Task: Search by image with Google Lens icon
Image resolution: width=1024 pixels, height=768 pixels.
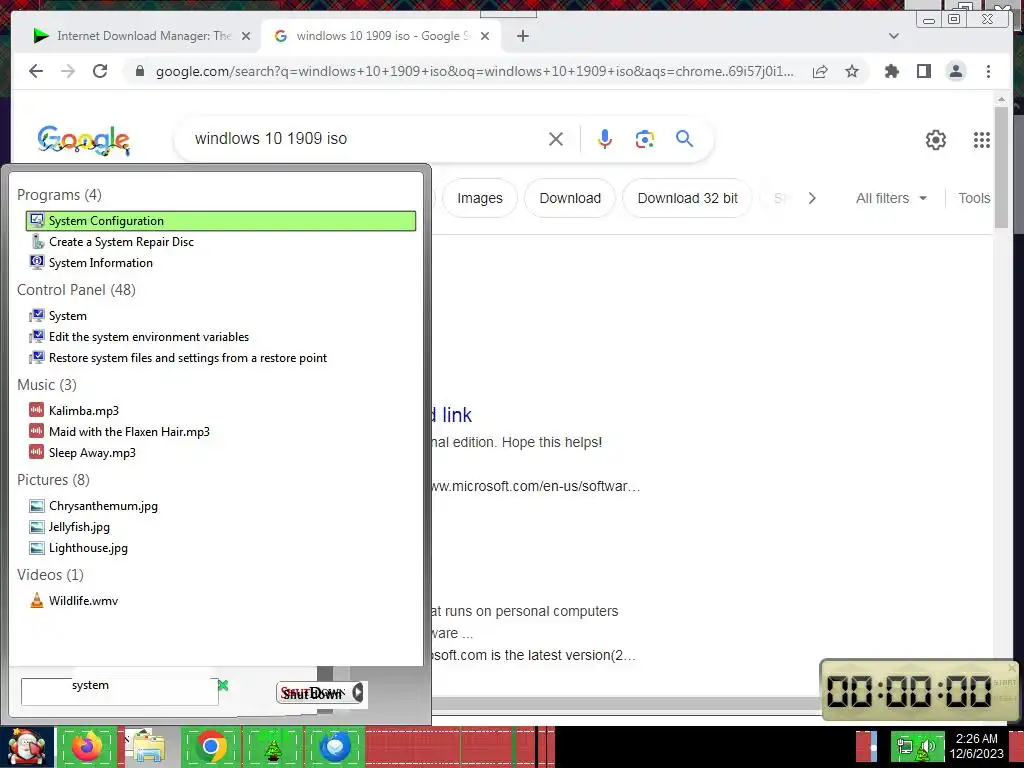Action: [x=645, y=138]
